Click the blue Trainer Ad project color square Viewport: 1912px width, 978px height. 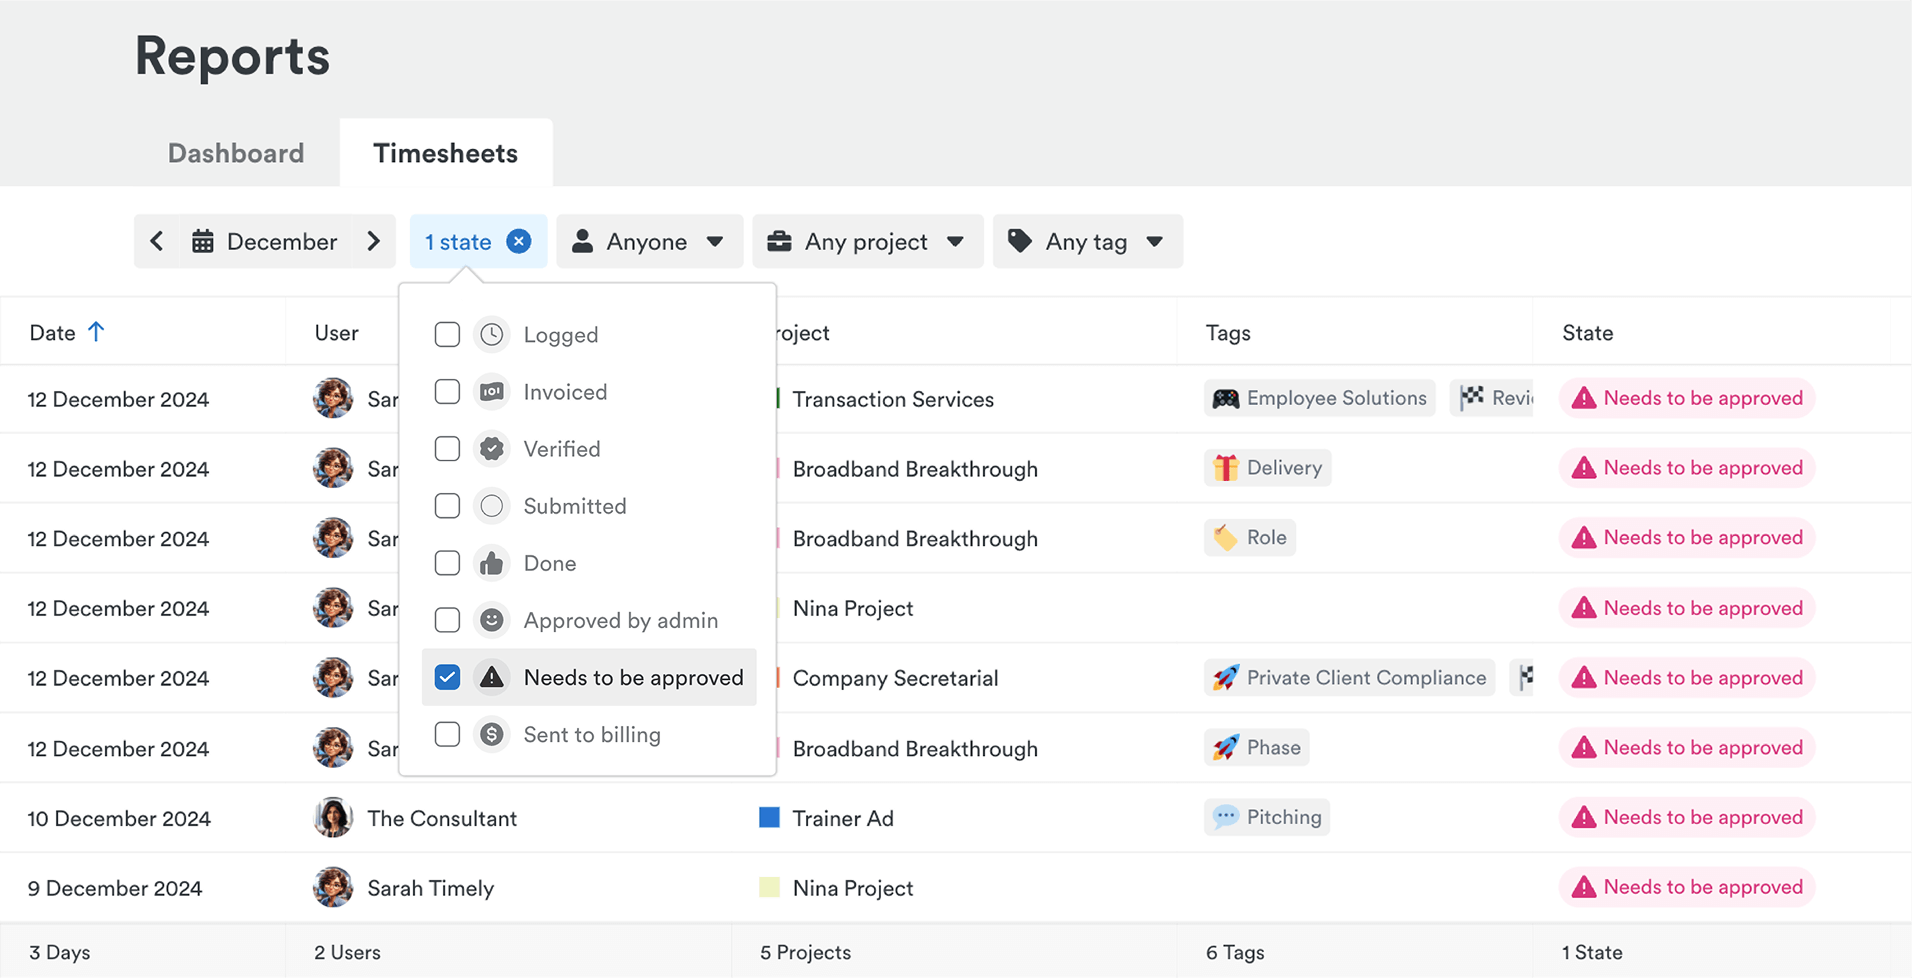769,818
